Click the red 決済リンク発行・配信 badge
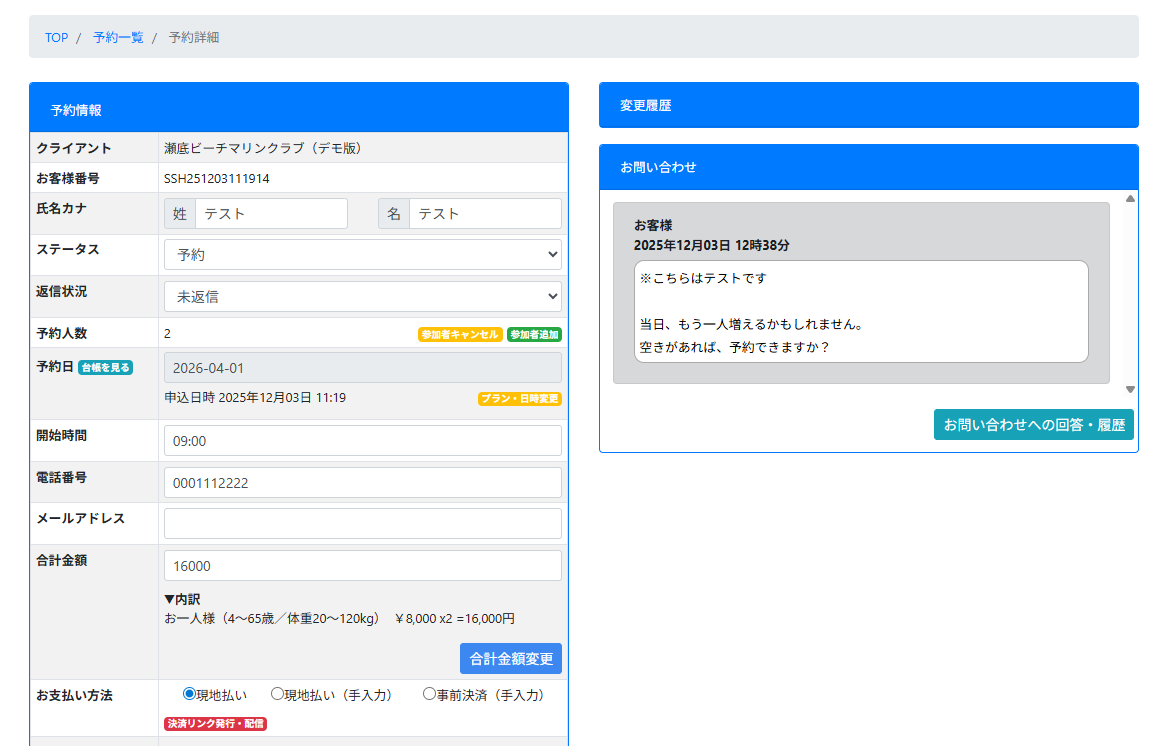 [x=215, y=724]
